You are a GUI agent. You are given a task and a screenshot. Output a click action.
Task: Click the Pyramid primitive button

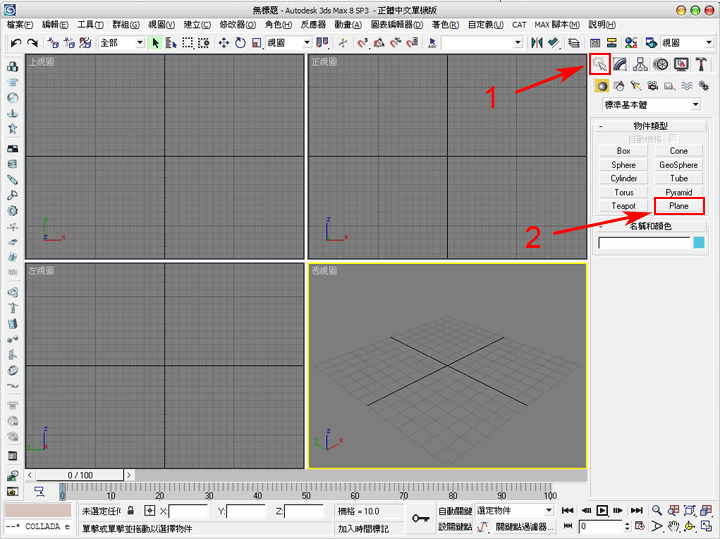point(679,192)
